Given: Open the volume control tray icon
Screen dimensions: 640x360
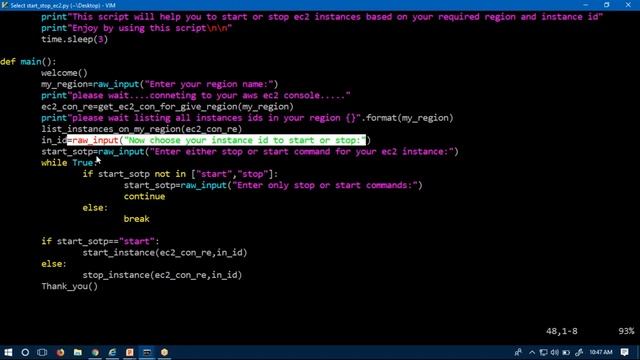Looking at the screenshot, I should [554, 352].
